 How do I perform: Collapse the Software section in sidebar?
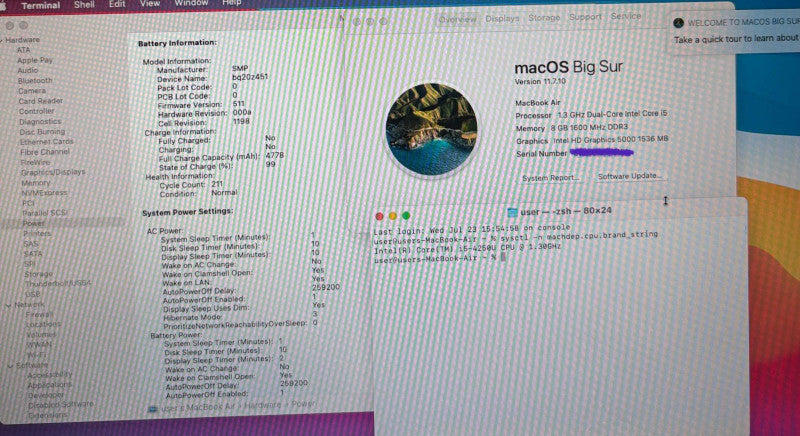click(x=10, y=366)
